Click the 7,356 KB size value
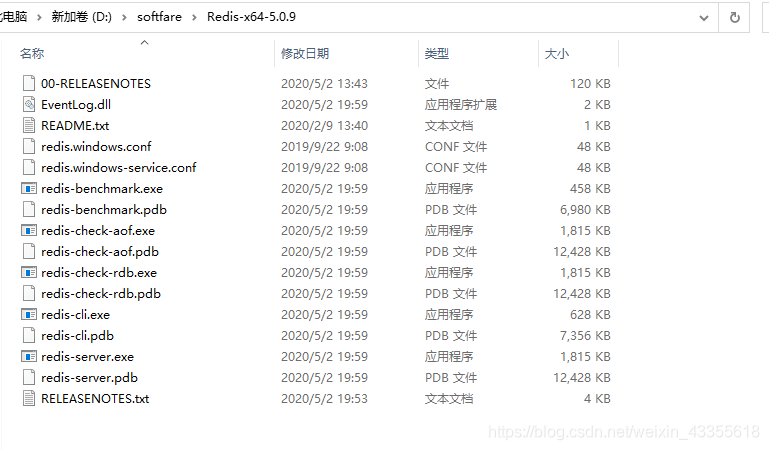Image resolution: width=769 pixels, height=450 pixels. (x=585, y=336)
